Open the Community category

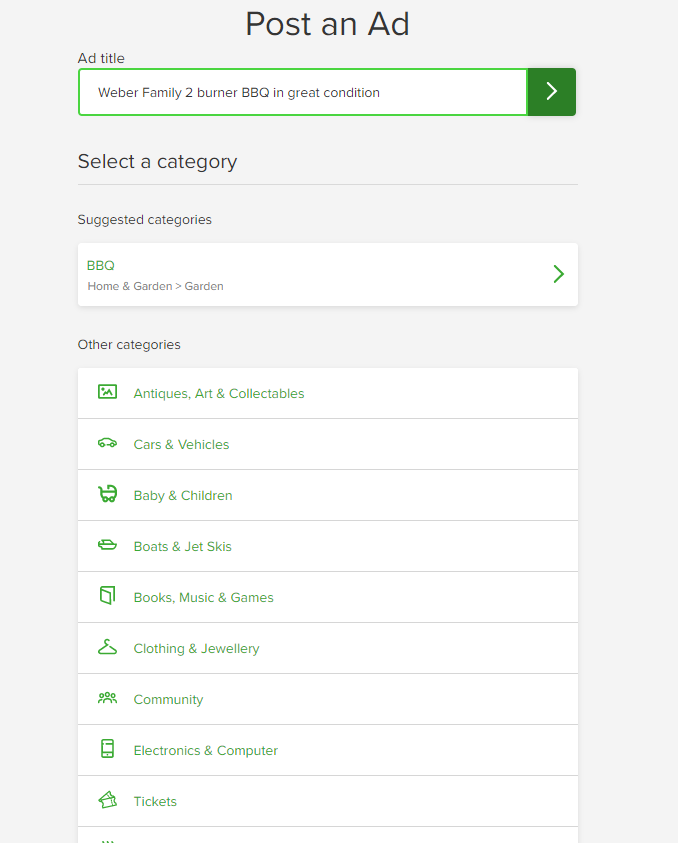328,699
